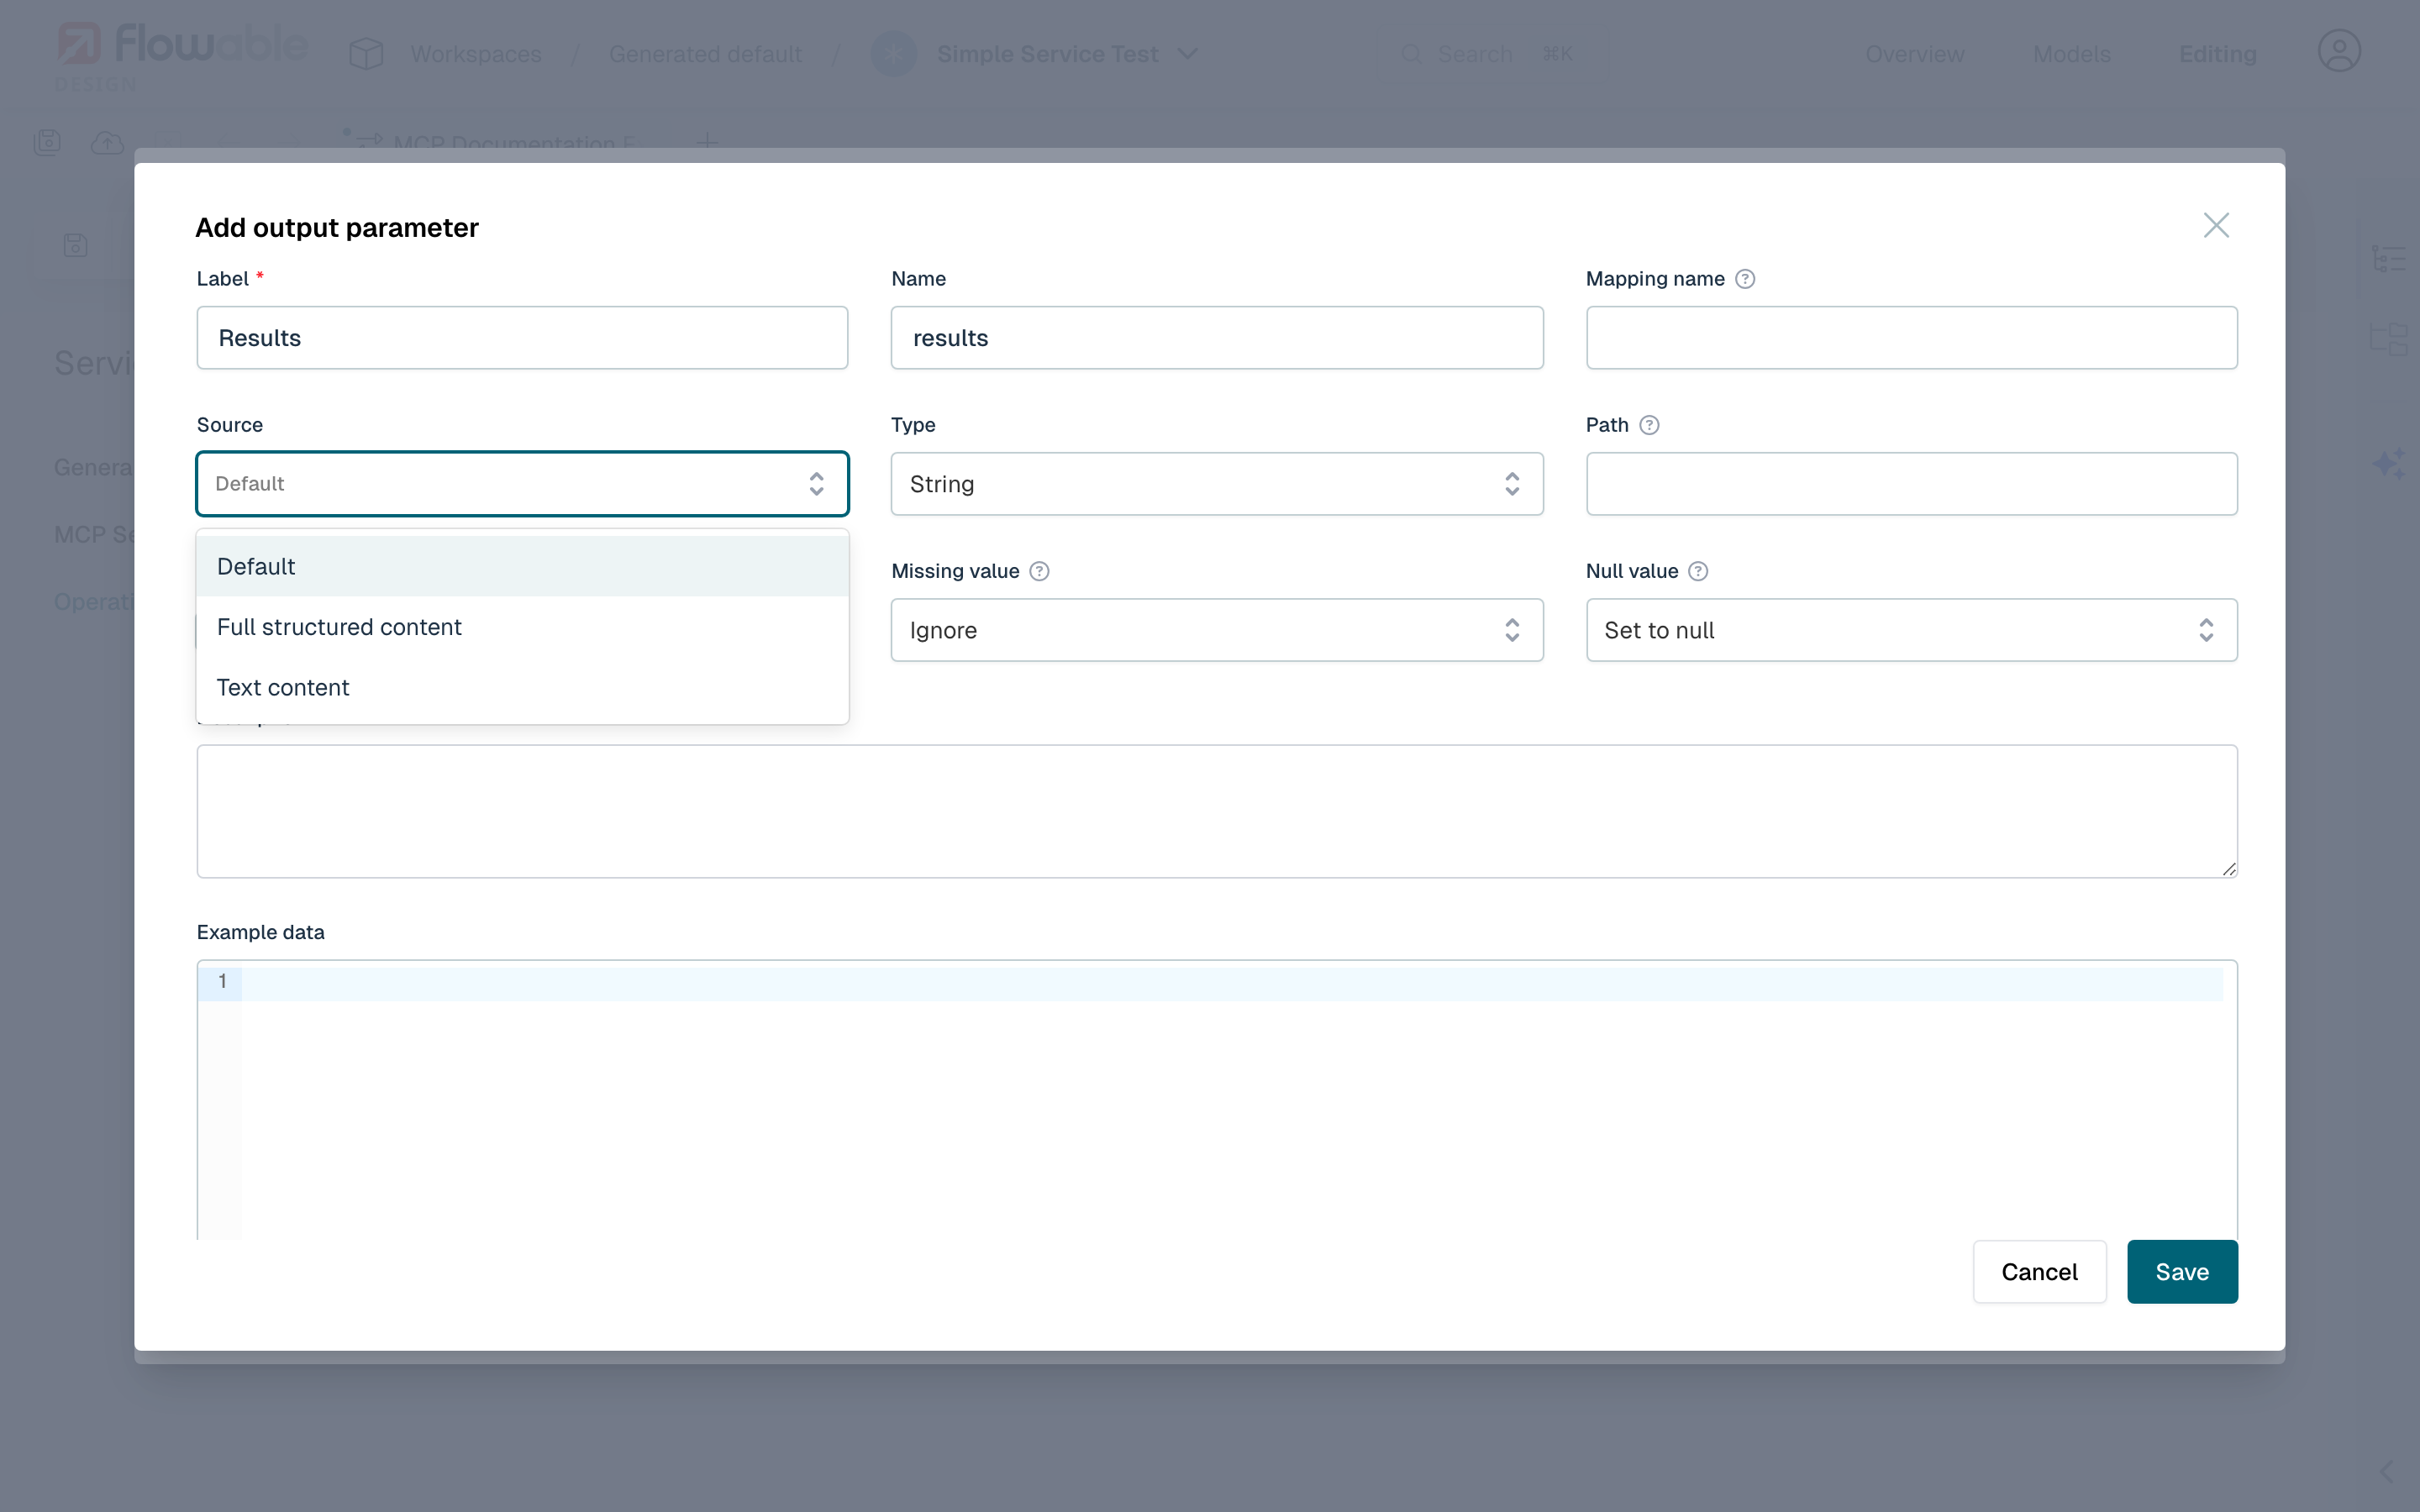Screen dimensions: 2420x1512
Task: Open the Missing value dropdown showing Ignore
Action: (x=1216, y=630)
